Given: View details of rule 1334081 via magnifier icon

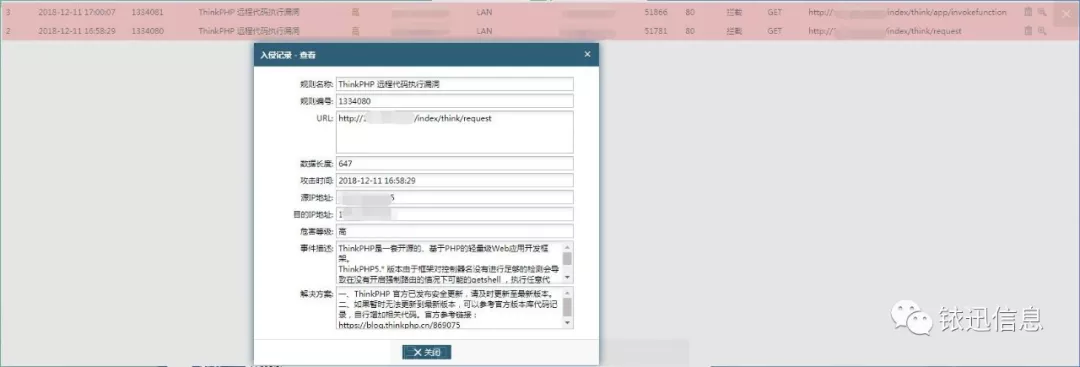Looking at the screenshot, I should pyautogui.click(x=1042, y=12).
